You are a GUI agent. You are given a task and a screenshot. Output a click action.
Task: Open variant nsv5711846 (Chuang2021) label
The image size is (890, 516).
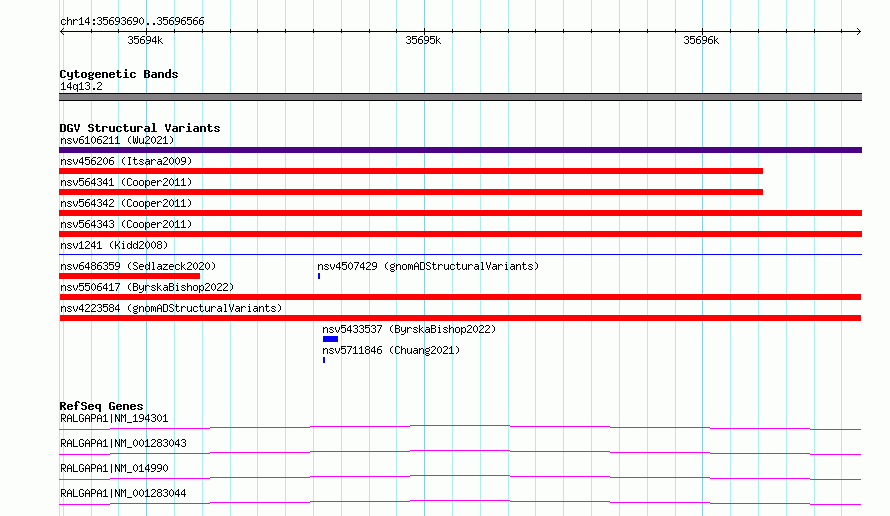coord(391,350)
